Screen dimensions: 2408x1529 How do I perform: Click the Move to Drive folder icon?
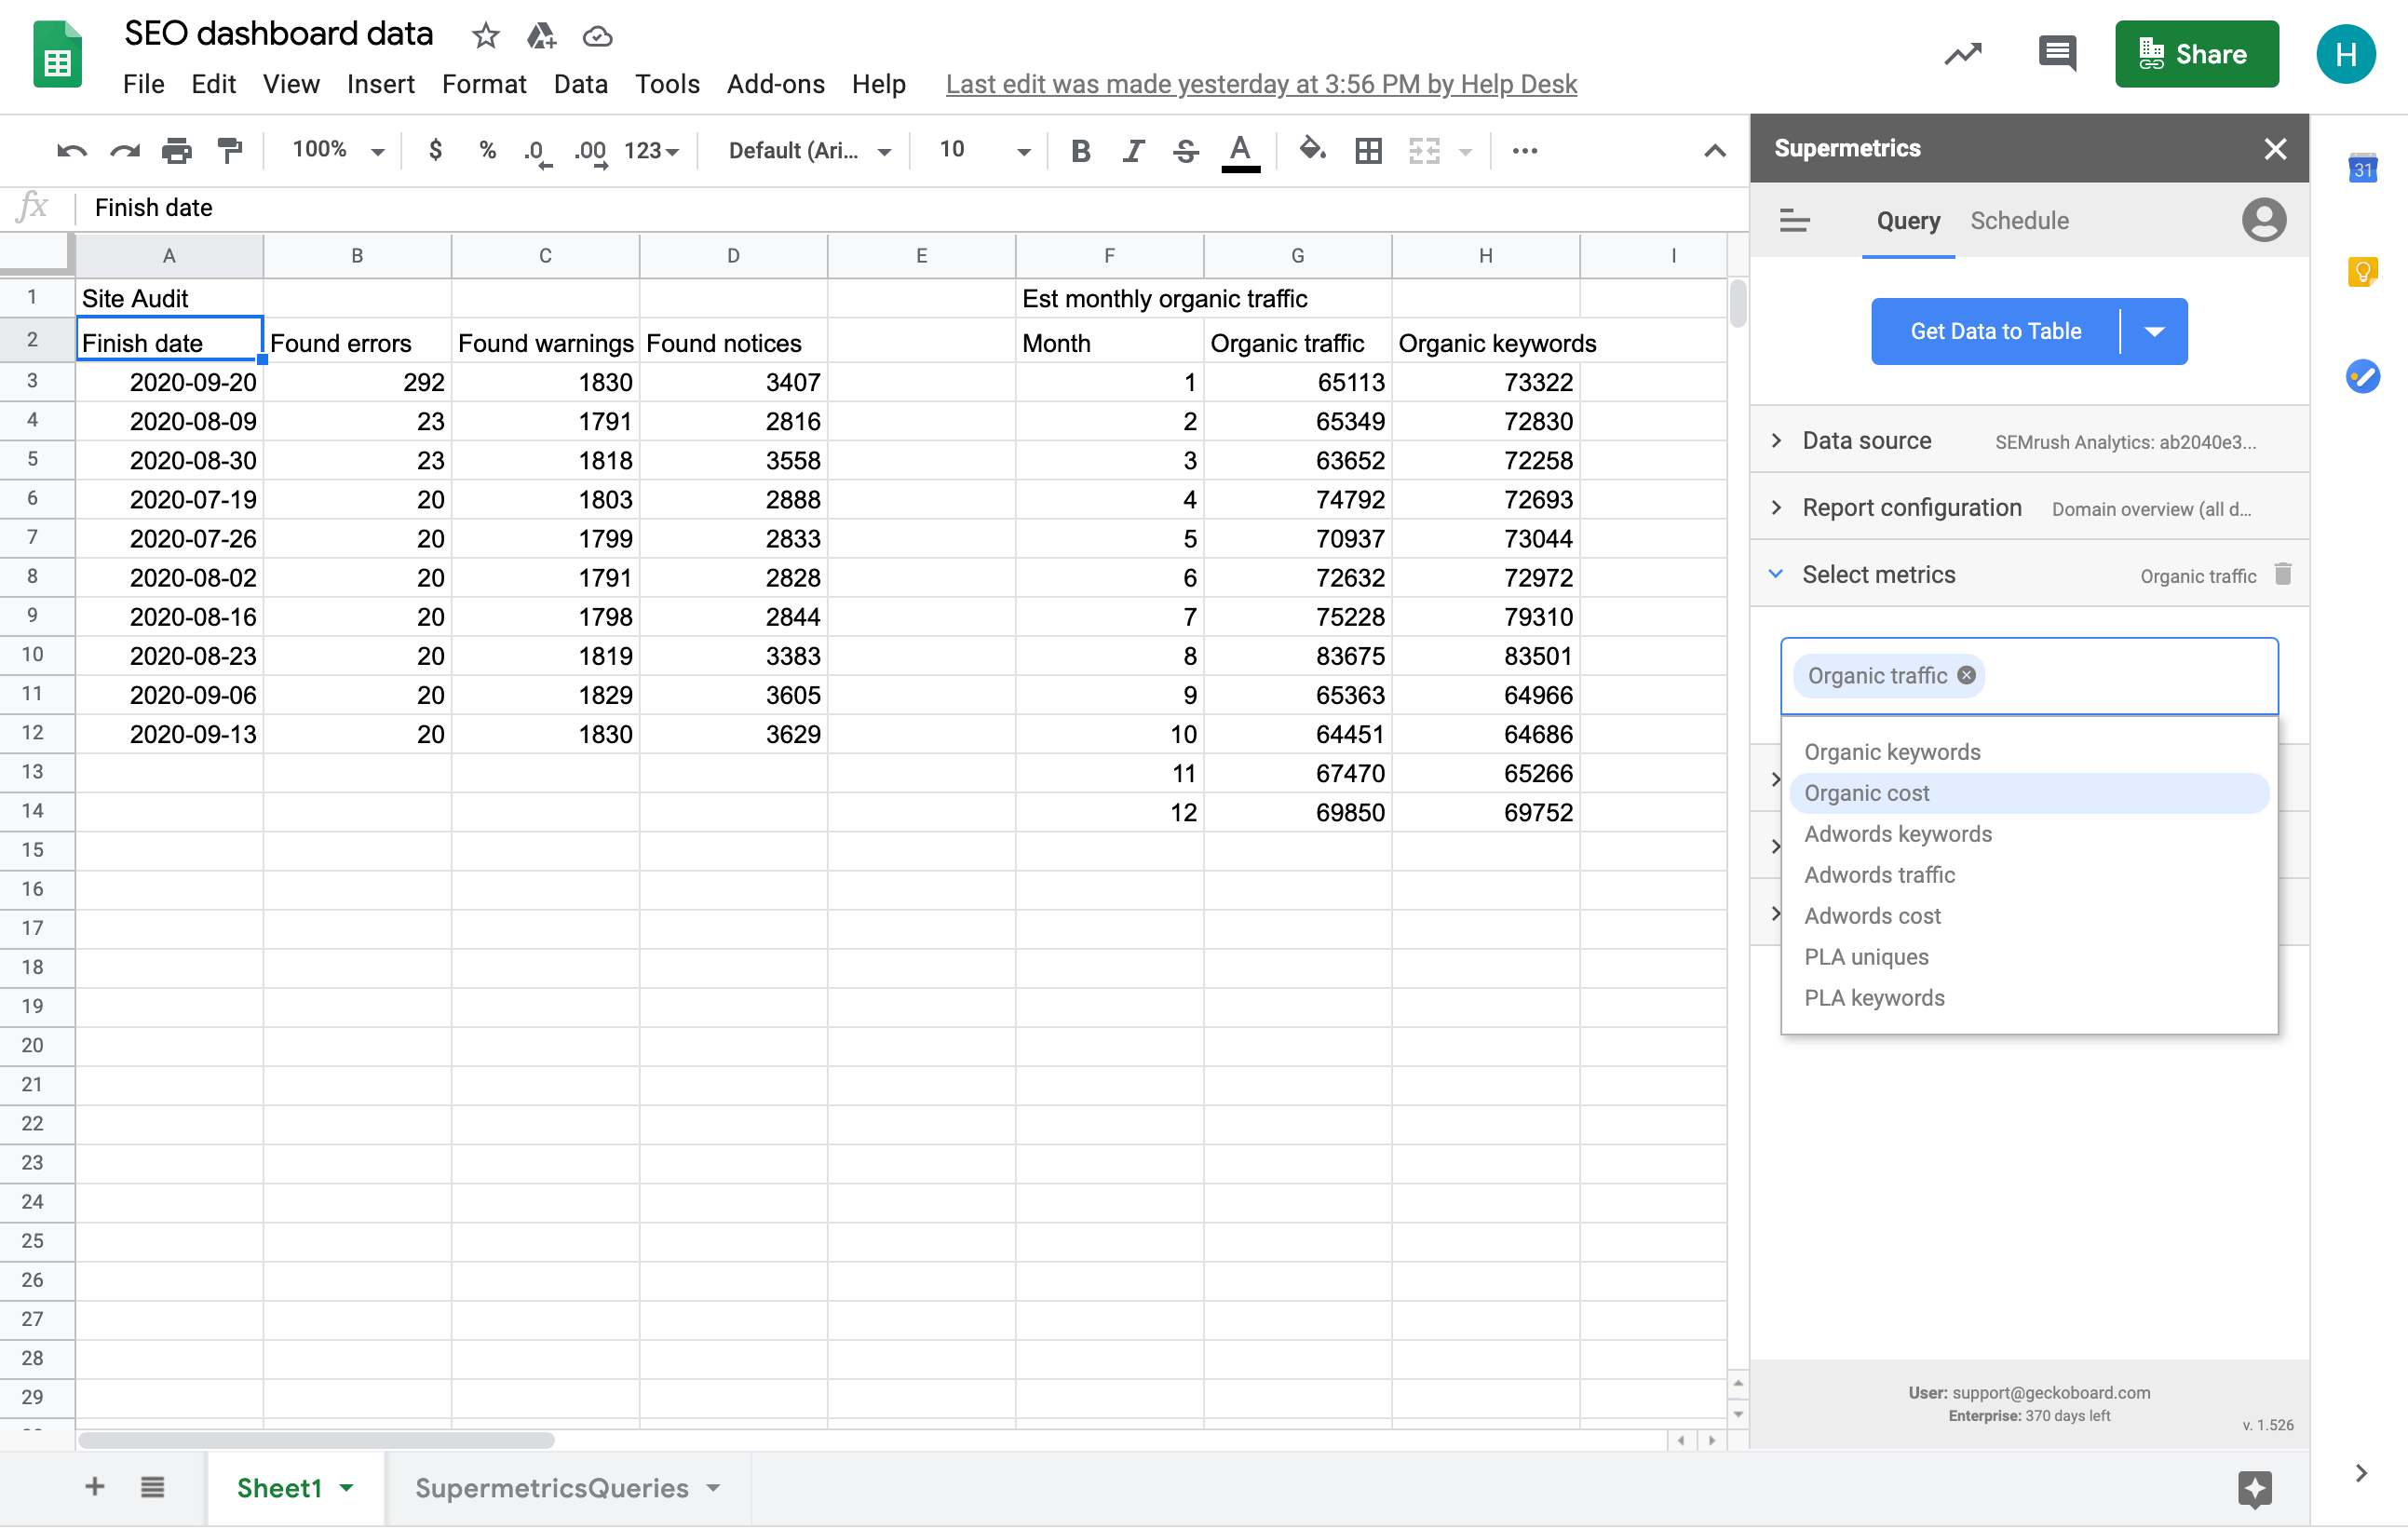(541, 36)
